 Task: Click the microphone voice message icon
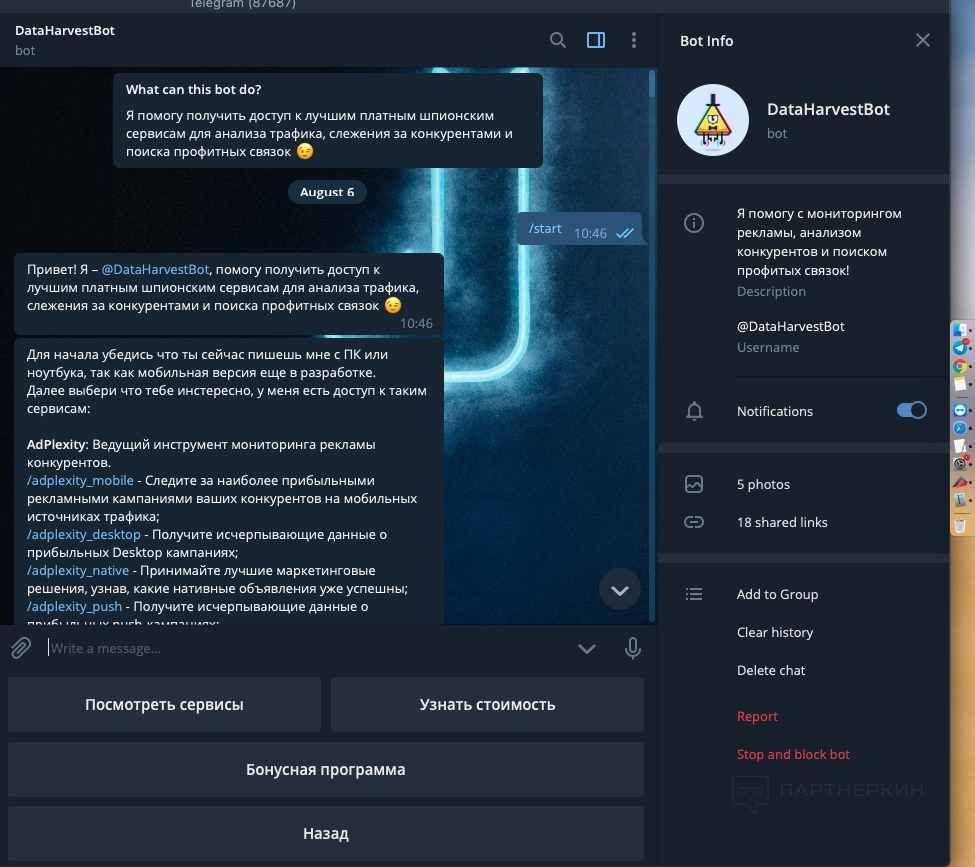point(632,648)
